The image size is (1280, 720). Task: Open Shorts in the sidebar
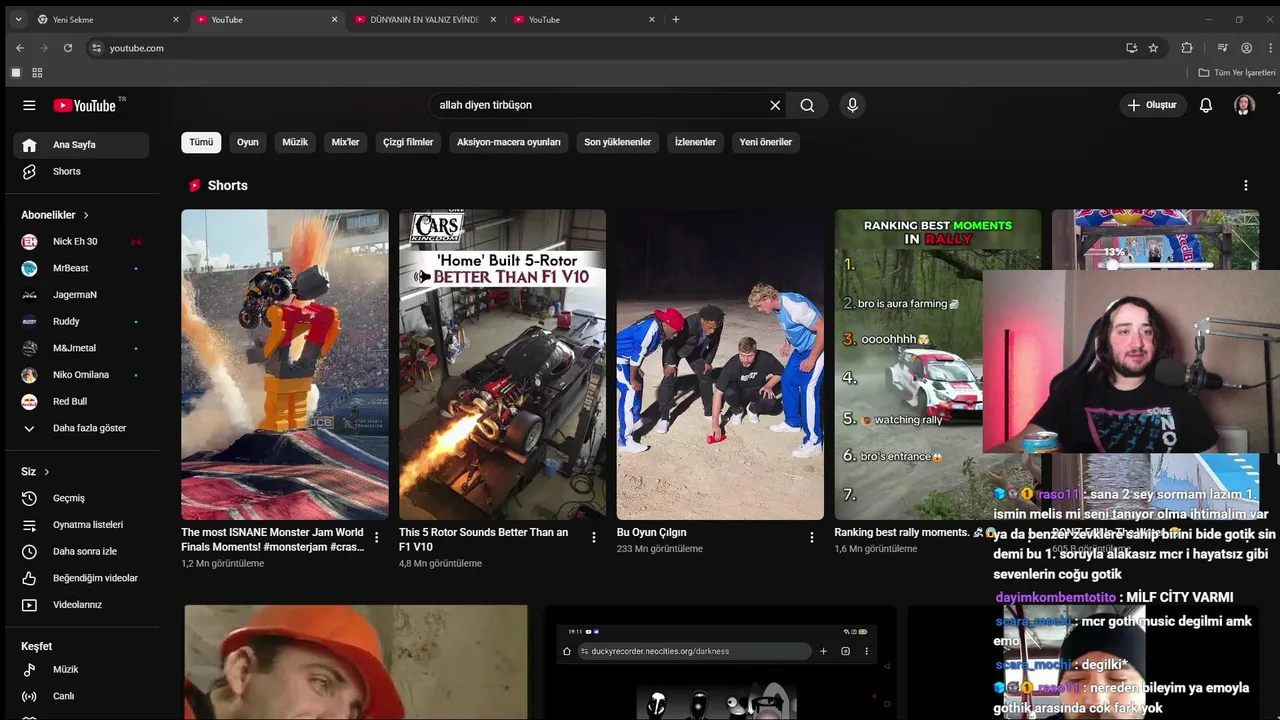click(x=81, y=171)
